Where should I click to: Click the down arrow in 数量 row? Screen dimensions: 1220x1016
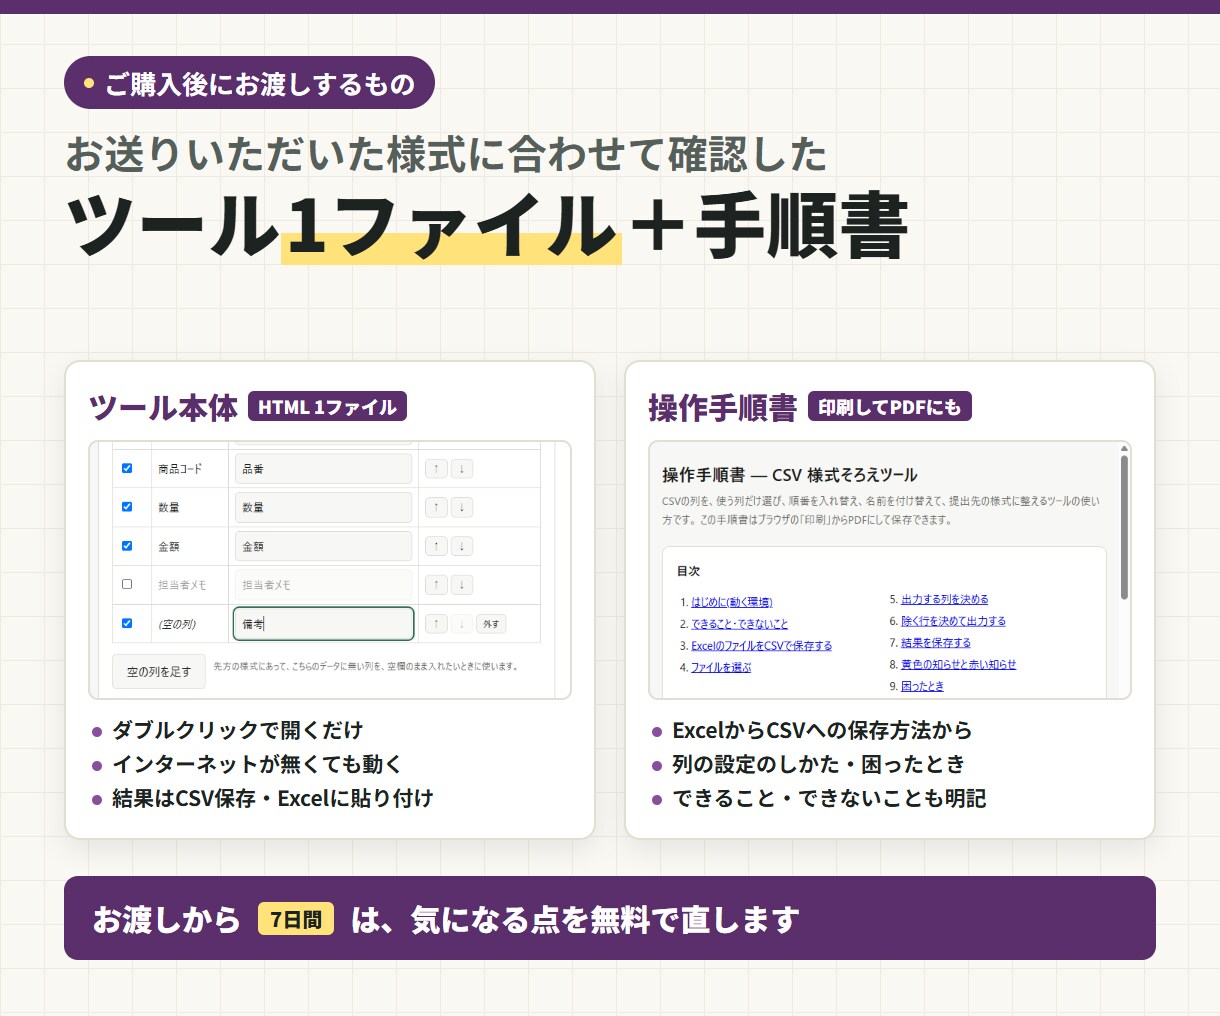click(x=461, y=508)
